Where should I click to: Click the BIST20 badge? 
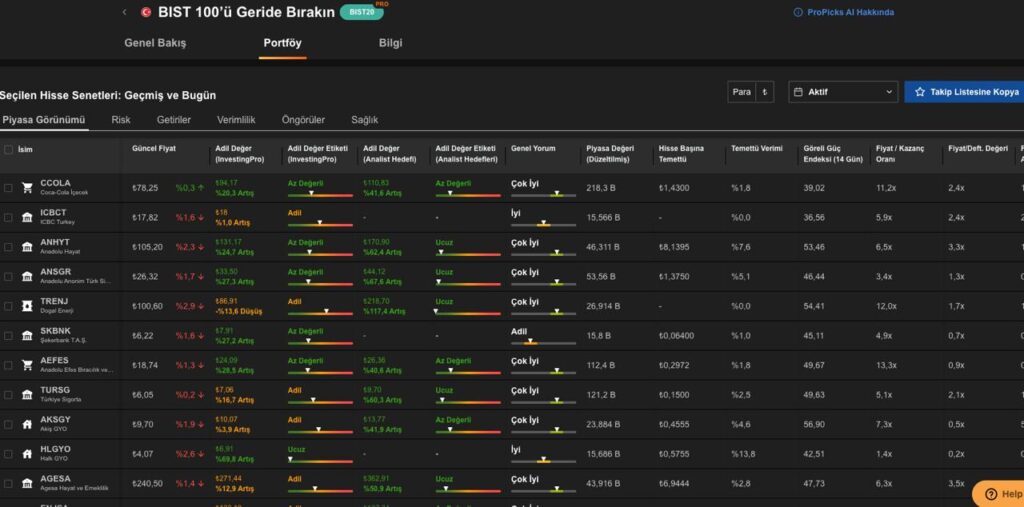361,12
